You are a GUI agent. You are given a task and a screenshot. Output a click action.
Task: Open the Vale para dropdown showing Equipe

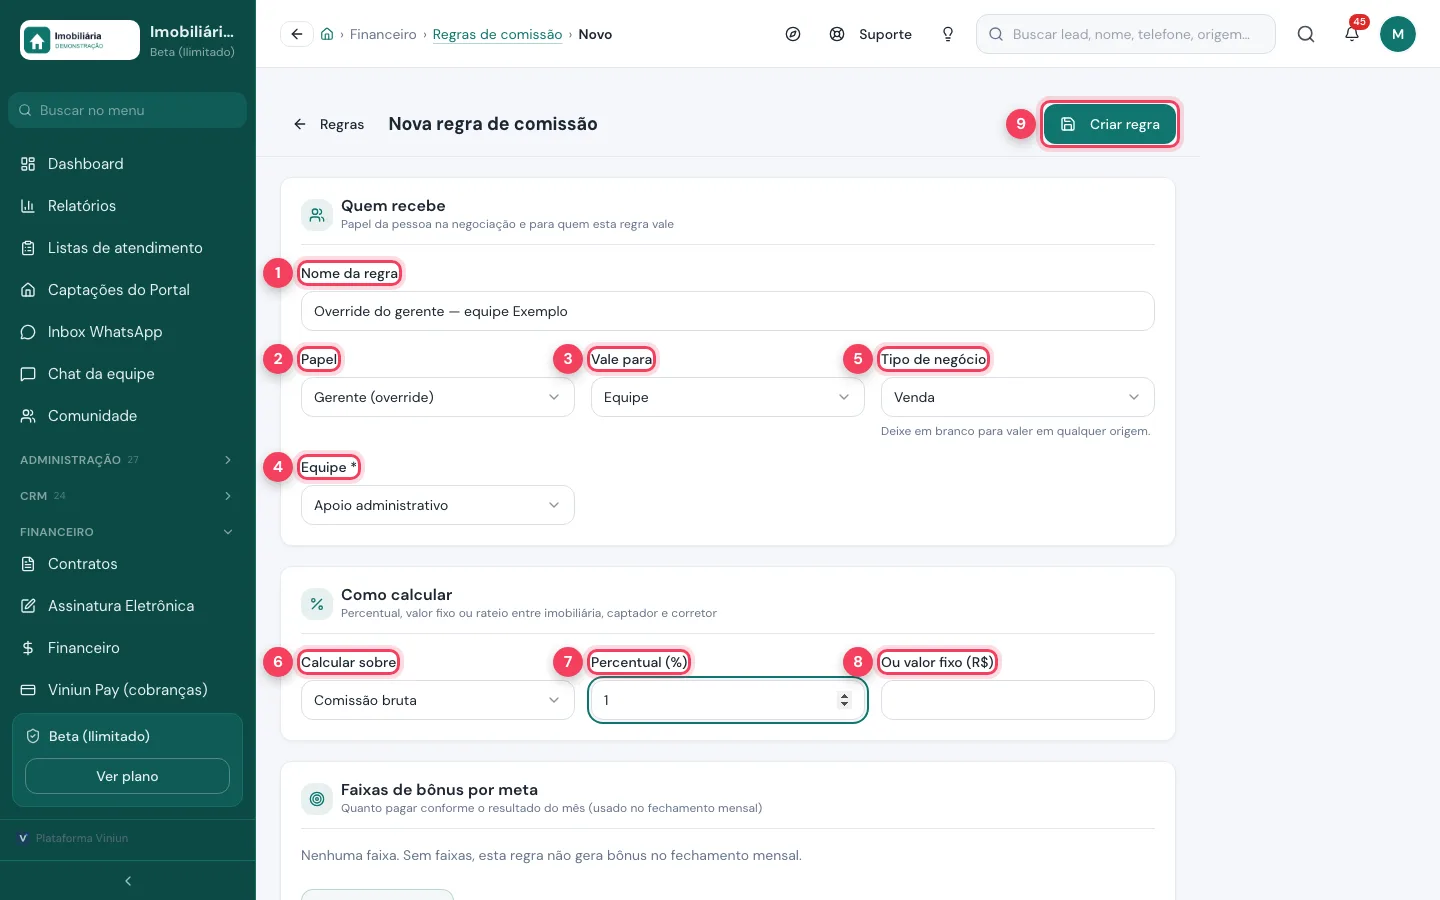click(x=728, y=397)
